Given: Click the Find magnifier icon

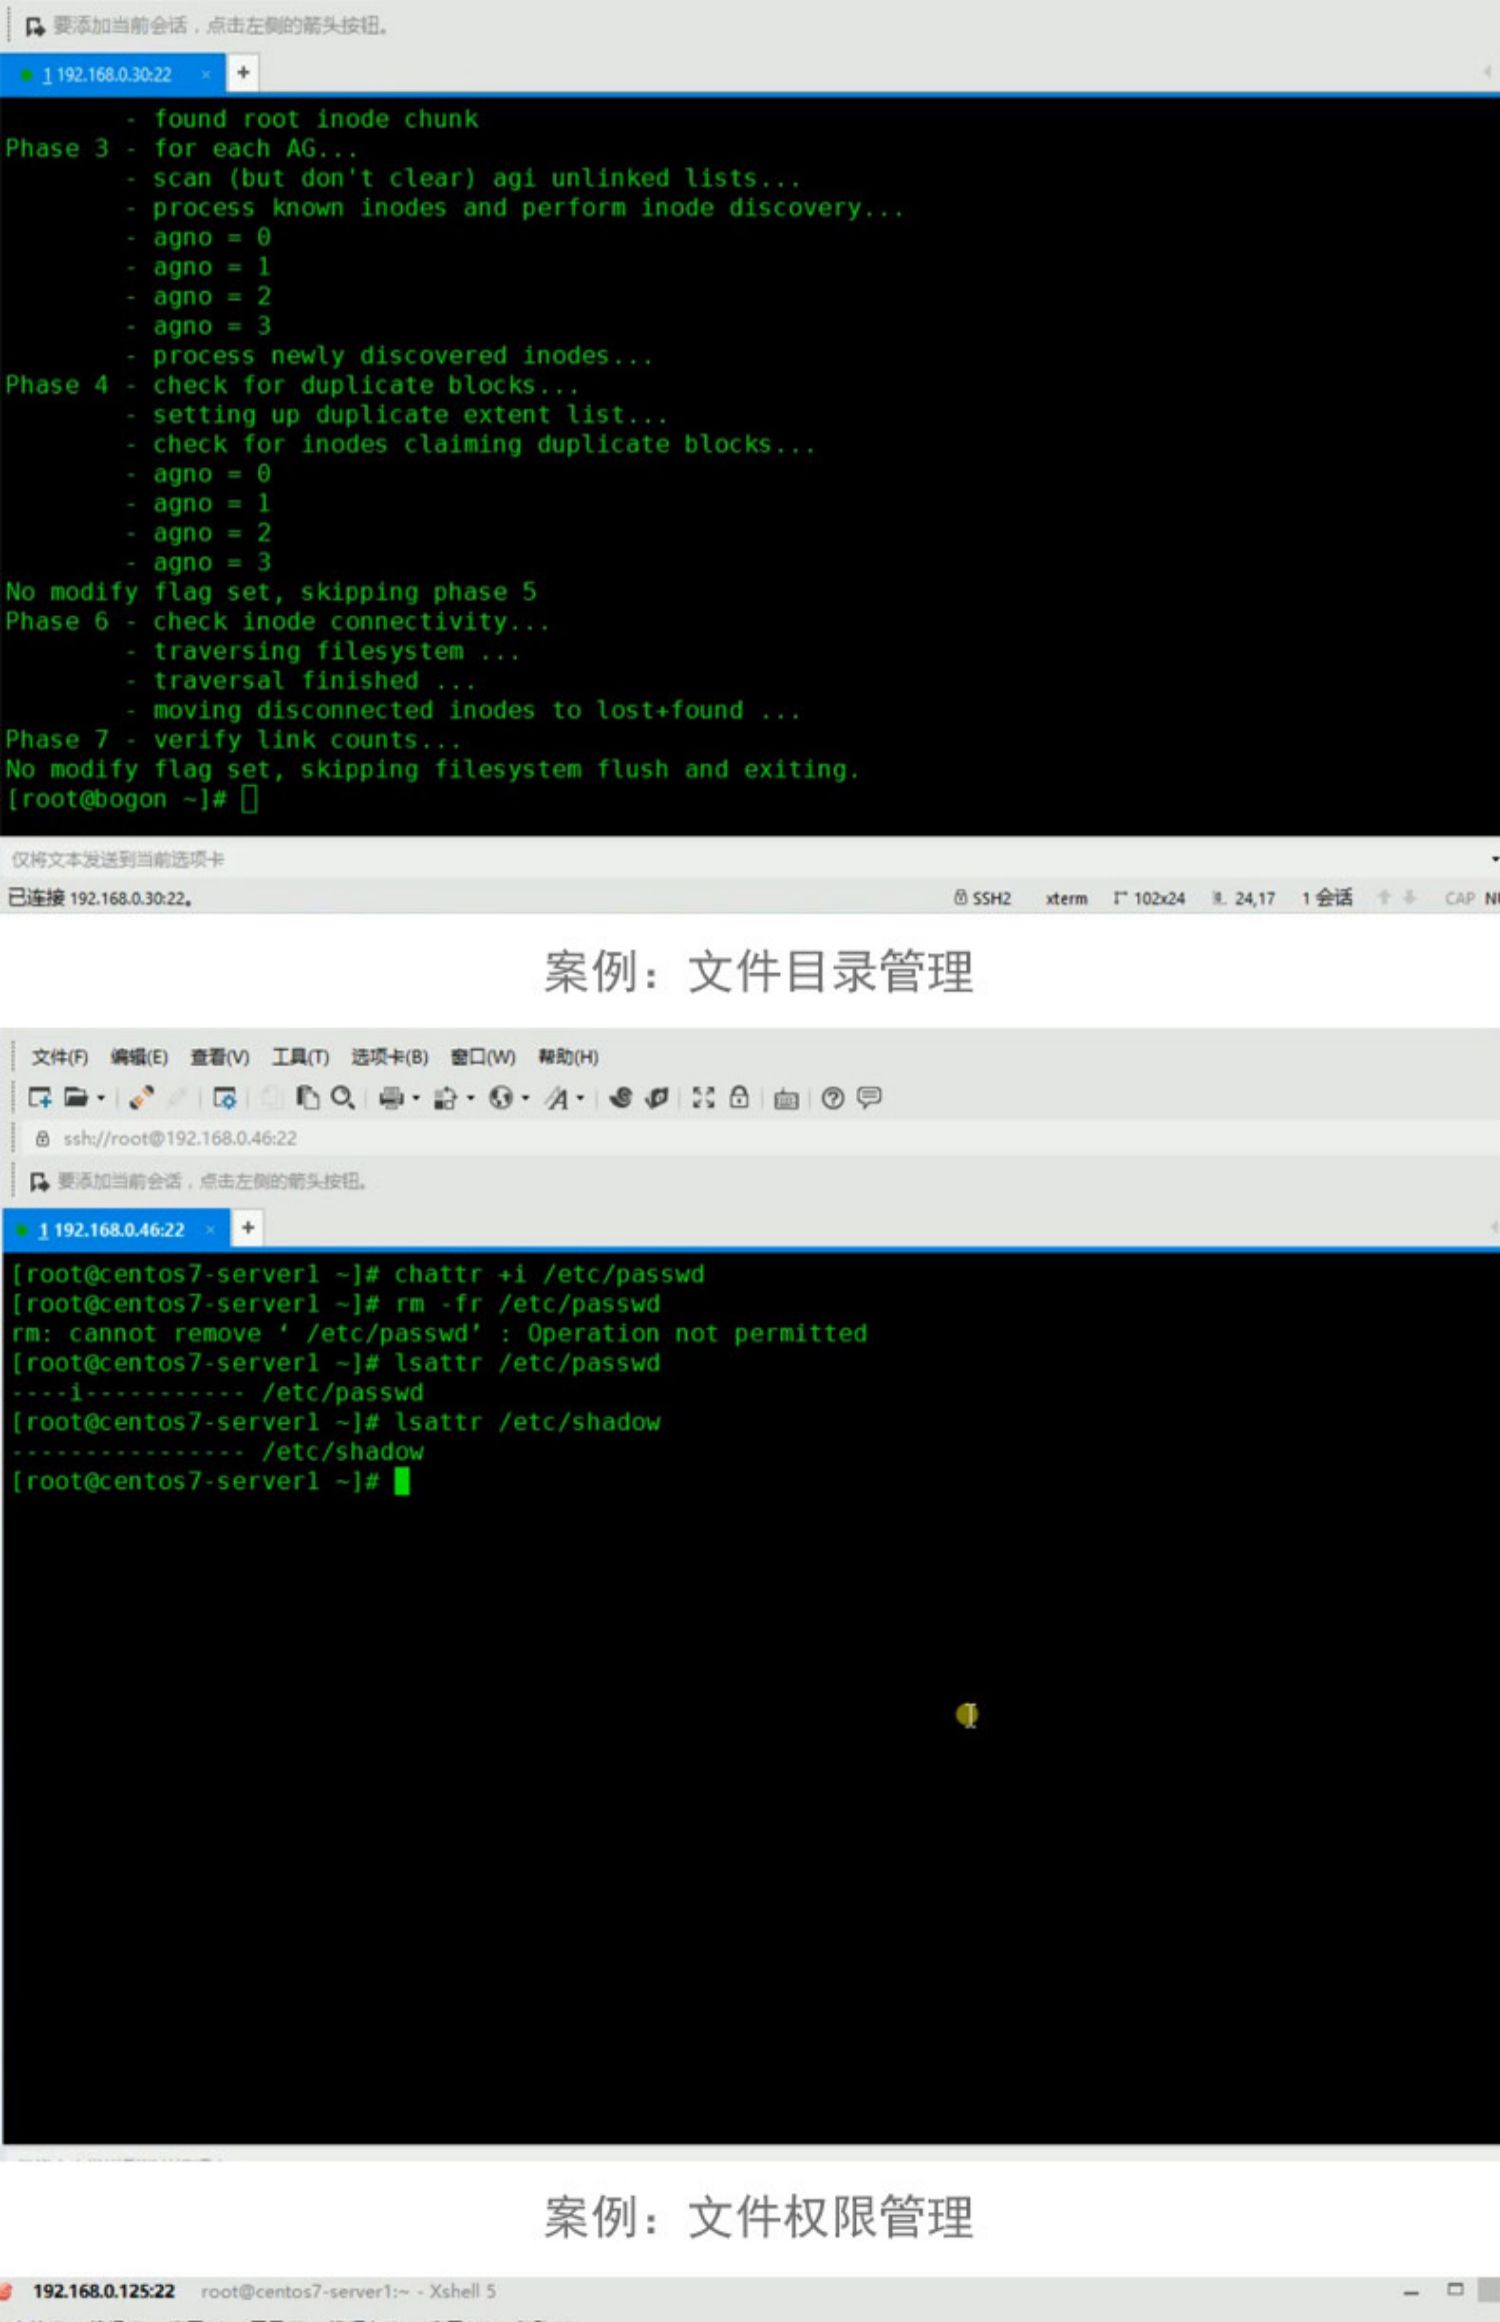Looking at the screenshot, I should point(343,1098).
